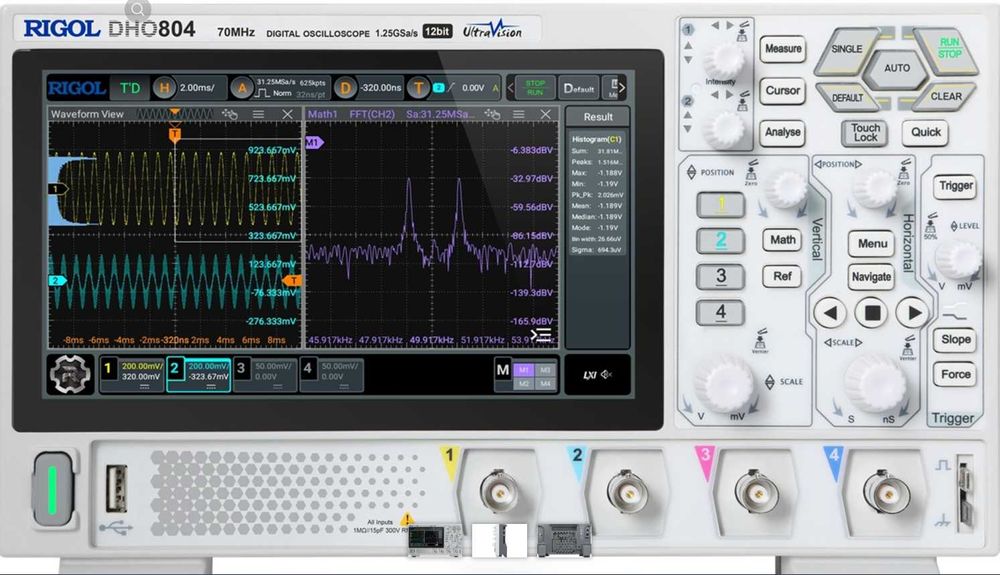The height and width of the screenshot is (575, 1000).
Task: Push the Analyse menu key
Action: (783, 133)
